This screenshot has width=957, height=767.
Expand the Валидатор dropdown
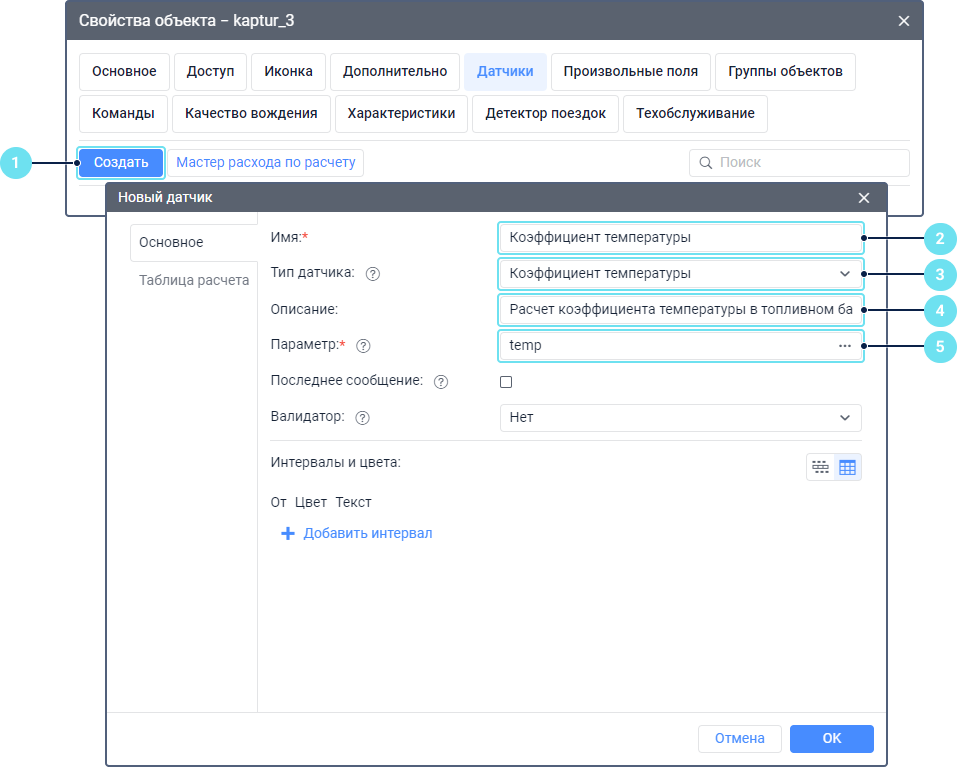click(x=680, y=418)
